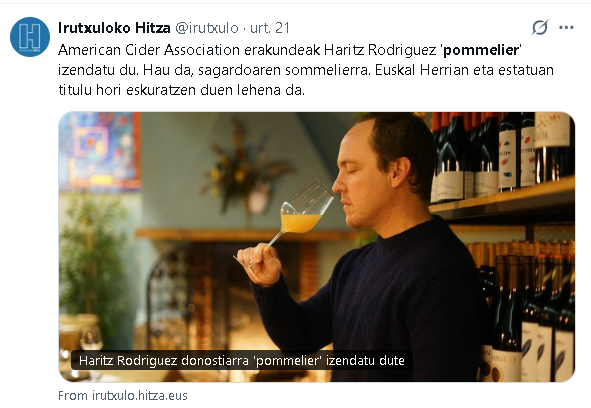This screenshot has width=591, height=408.
Task: Open the From irutxulo.hitza.eus source link
Action: 123,396
